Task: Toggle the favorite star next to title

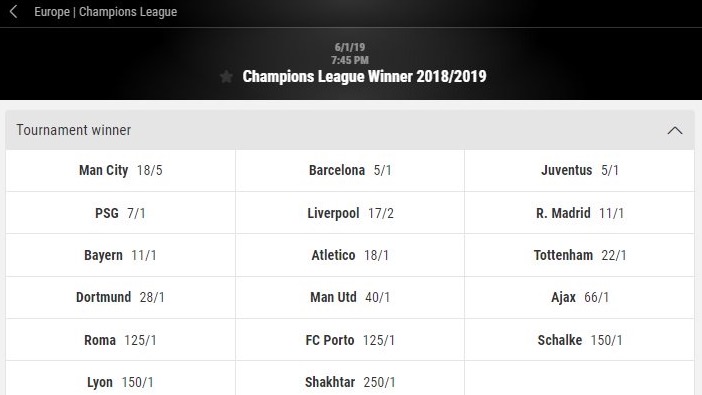Action: point(227,77)
